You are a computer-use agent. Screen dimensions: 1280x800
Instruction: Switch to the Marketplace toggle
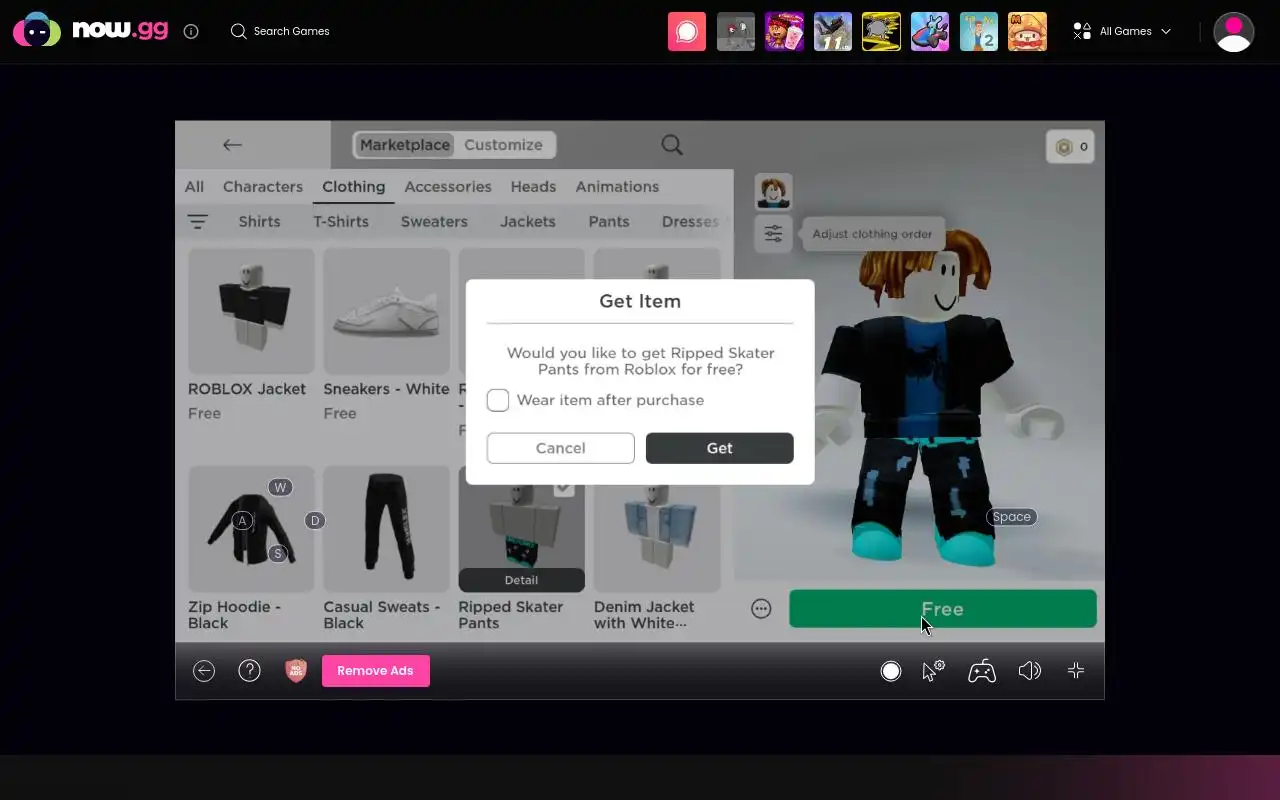(x=405, y=145)
